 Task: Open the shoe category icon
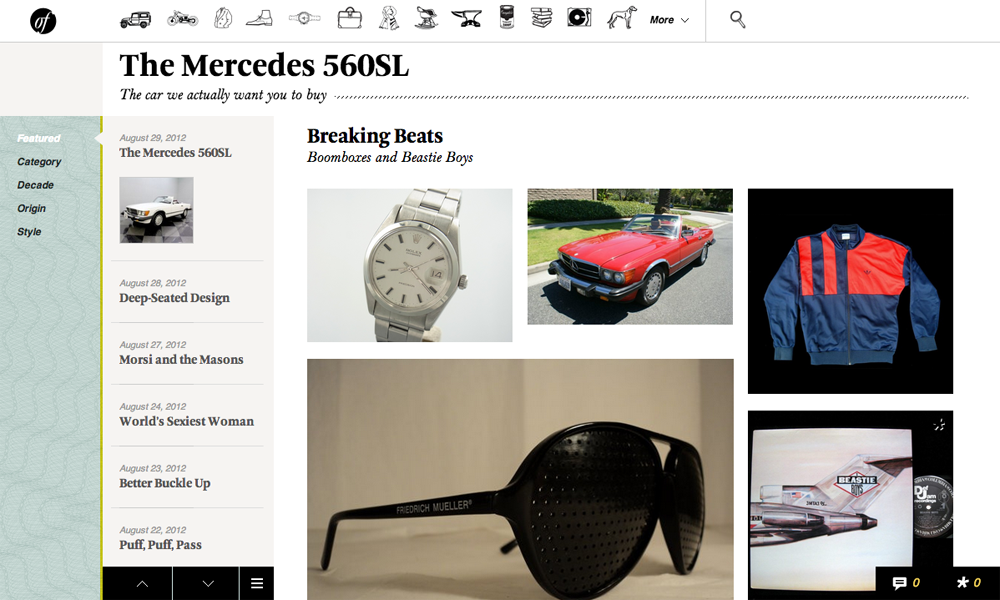click(x=259, y=18)
